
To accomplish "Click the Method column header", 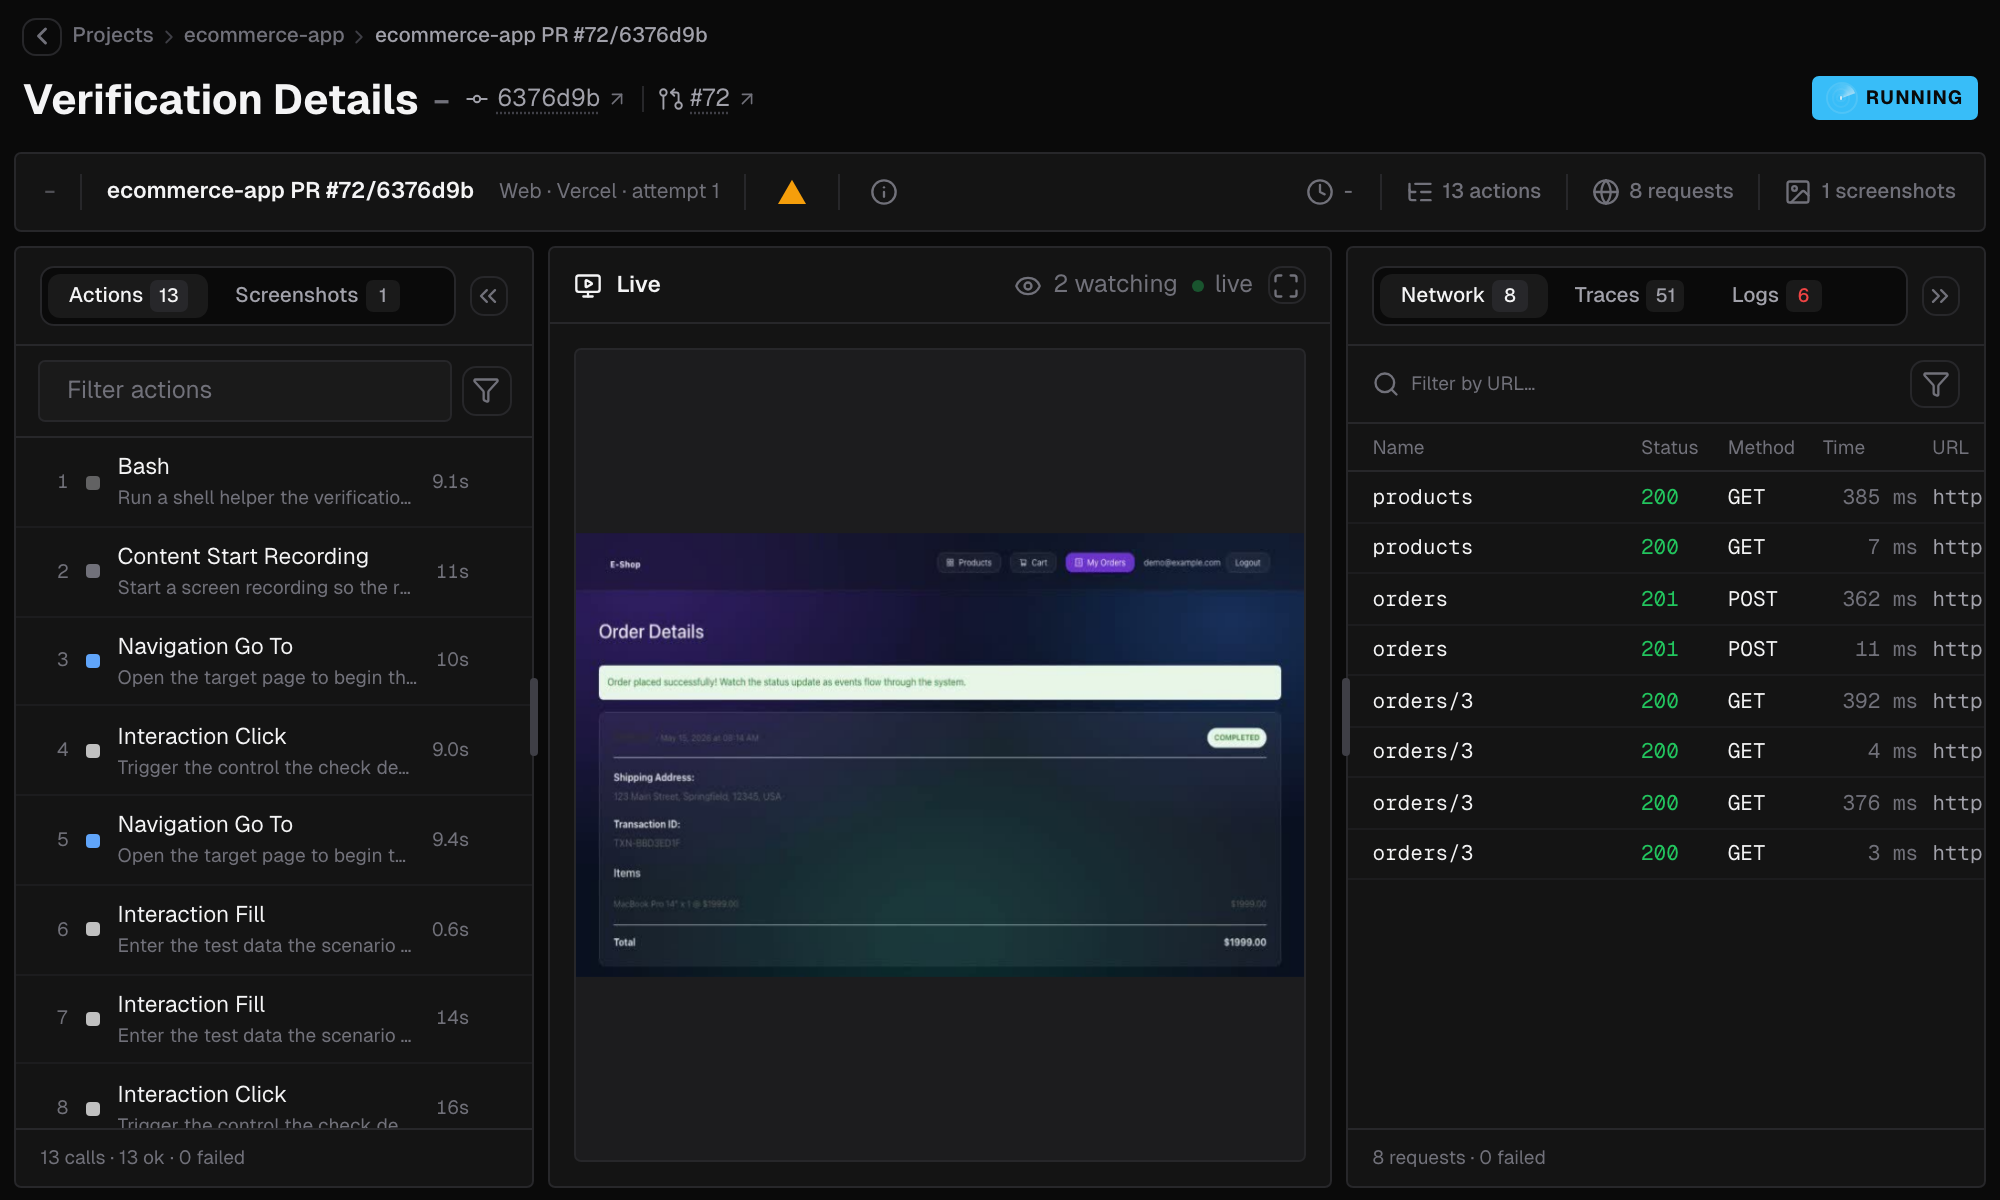I will 1761,448.
